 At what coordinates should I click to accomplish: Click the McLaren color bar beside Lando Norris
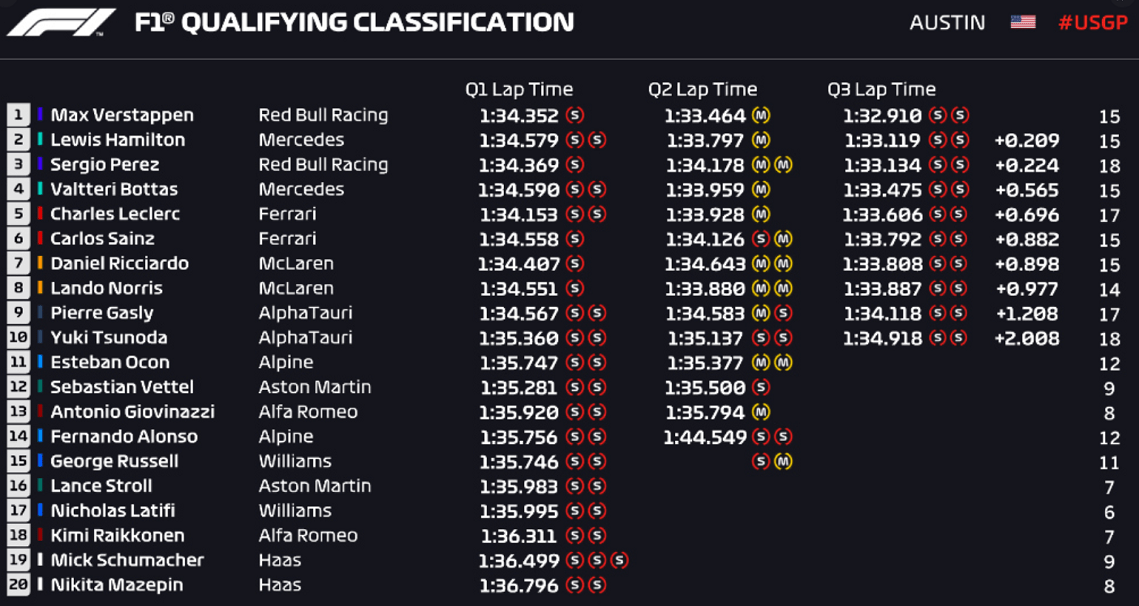click(x=40, y=288)
